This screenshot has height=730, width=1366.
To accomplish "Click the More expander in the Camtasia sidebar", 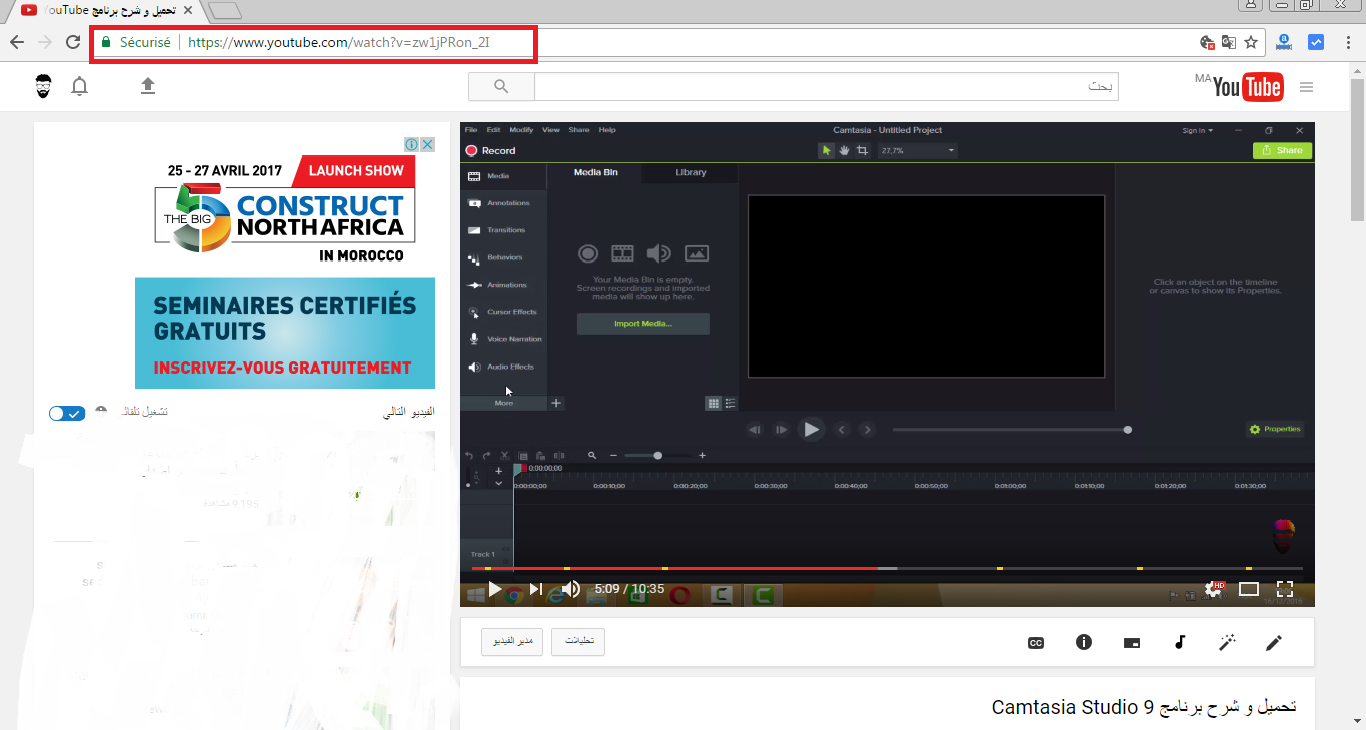I will point(504,403).
